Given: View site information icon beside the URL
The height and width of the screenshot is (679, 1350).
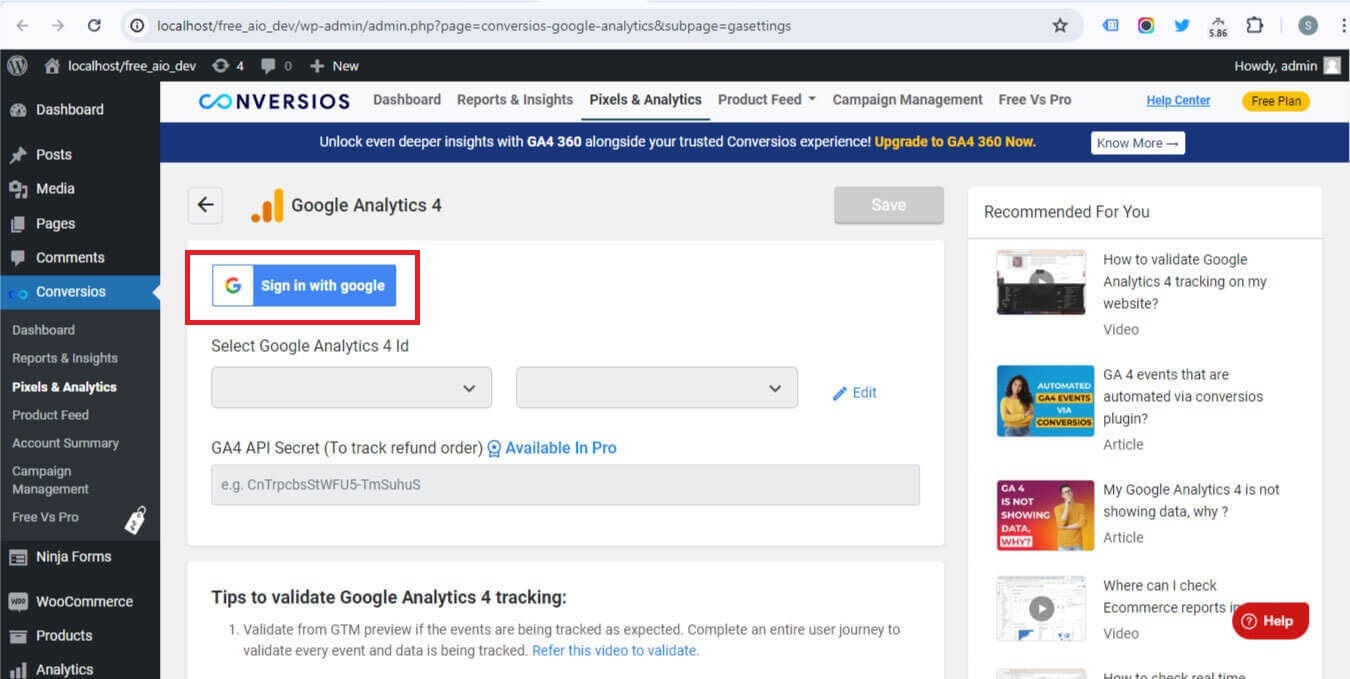Looking at the screenshot, I should point(138,26).
